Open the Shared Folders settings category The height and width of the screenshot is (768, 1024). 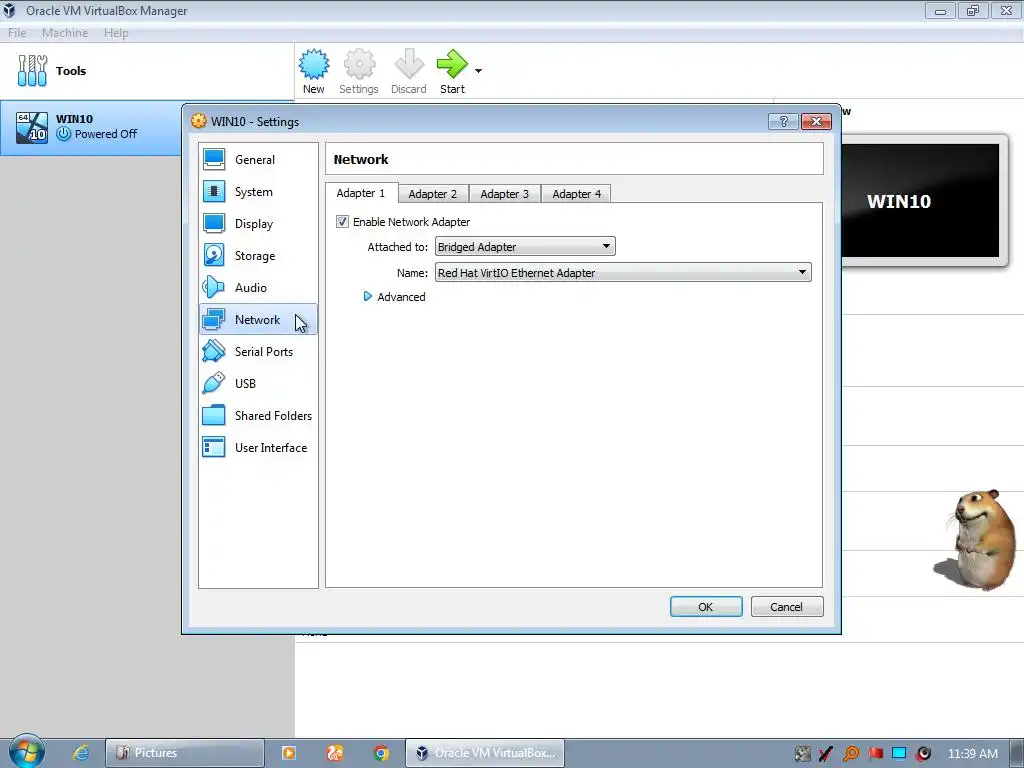click(x=258, y=415)
